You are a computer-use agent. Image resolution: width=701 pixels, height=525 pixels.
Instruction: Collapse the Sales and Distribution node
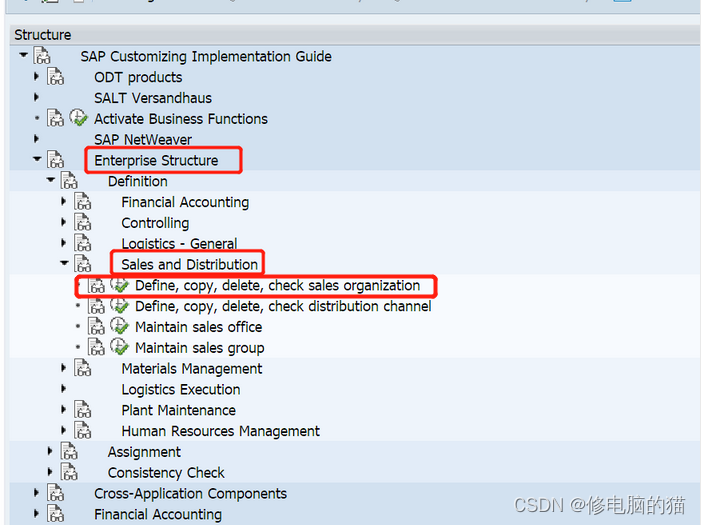click(64, 263)
